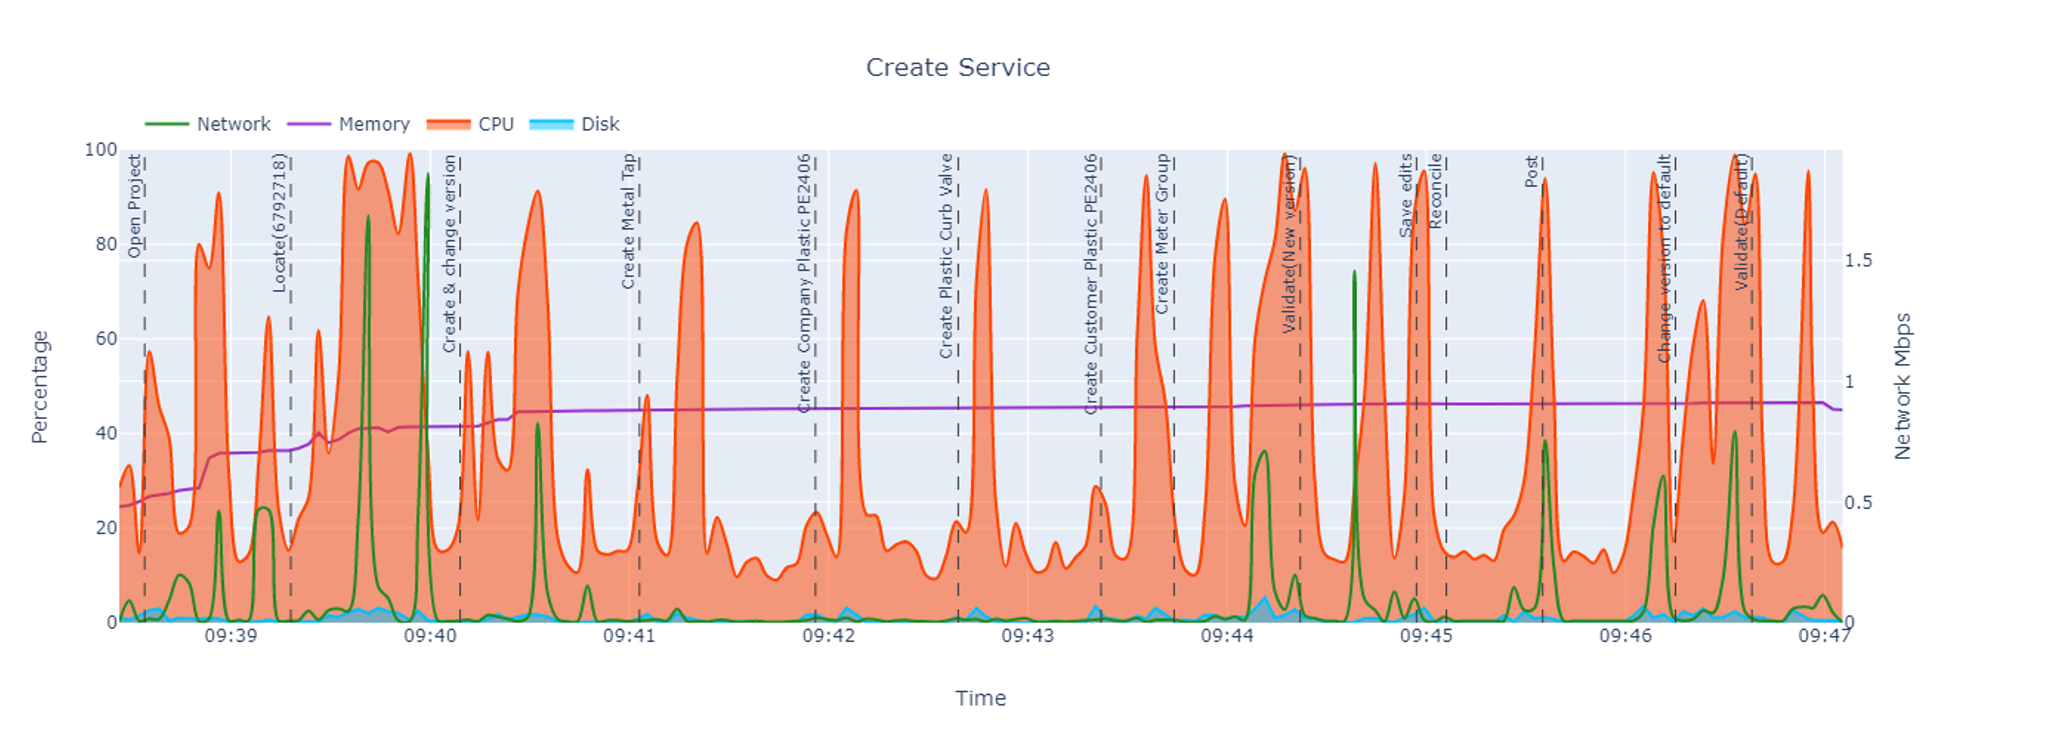The width and height of the screenshot is (2071, 742).
Task: Click the 'Time' x-axis title
Action: coord(980,698)
